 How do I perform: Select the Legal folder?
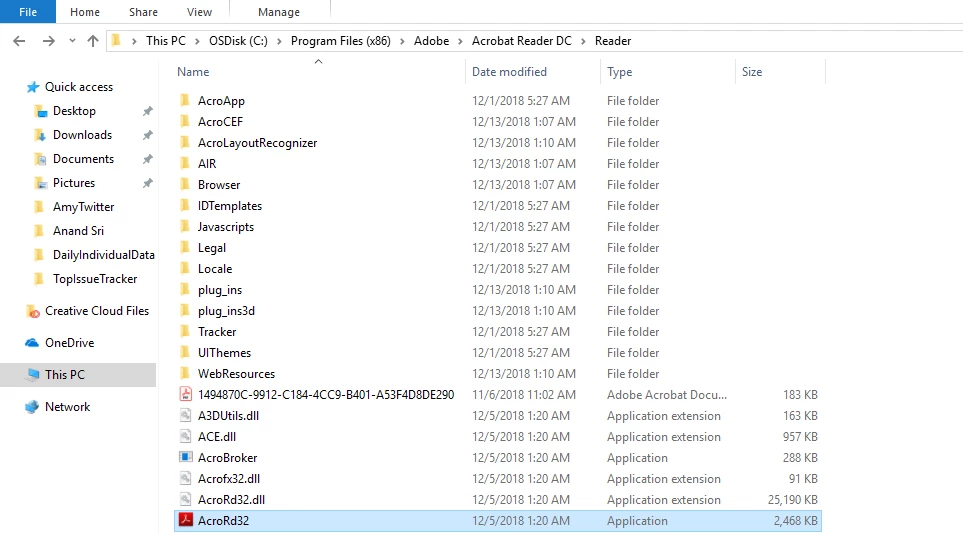[212, 248]
